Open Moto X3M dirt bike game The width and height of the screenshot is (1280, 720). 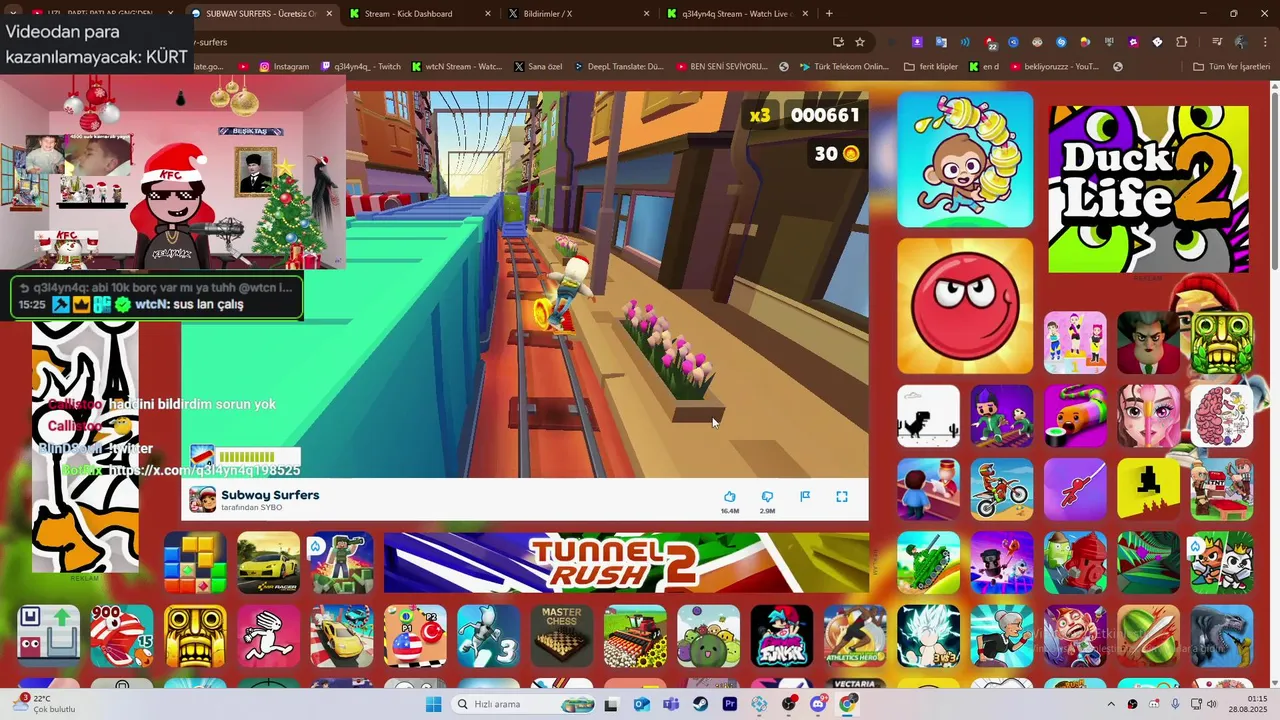point(1002,489)
